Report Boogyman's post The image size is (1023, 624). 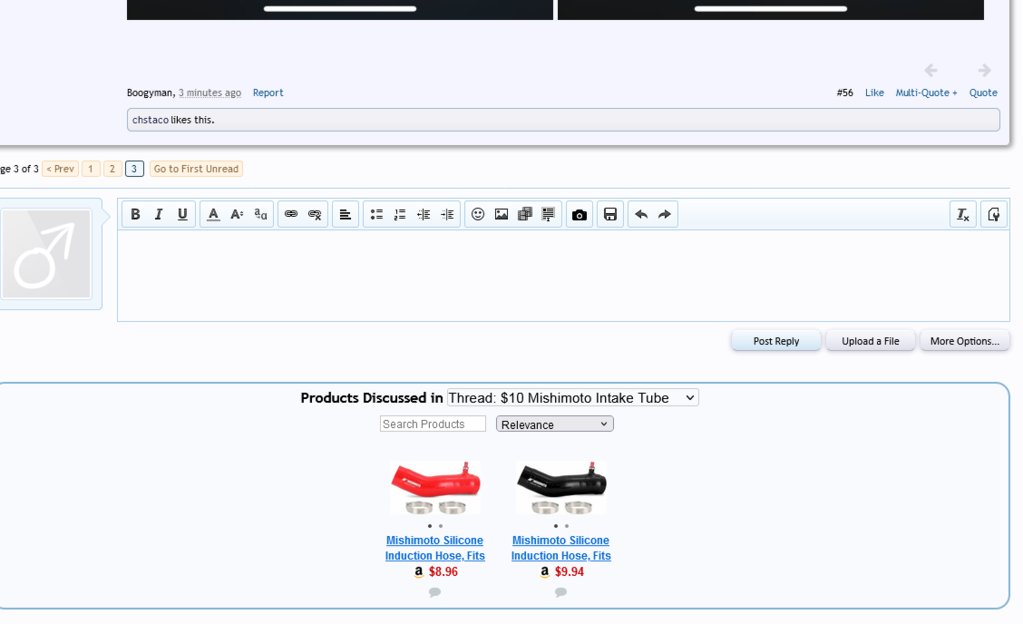[x=267, y=93]
